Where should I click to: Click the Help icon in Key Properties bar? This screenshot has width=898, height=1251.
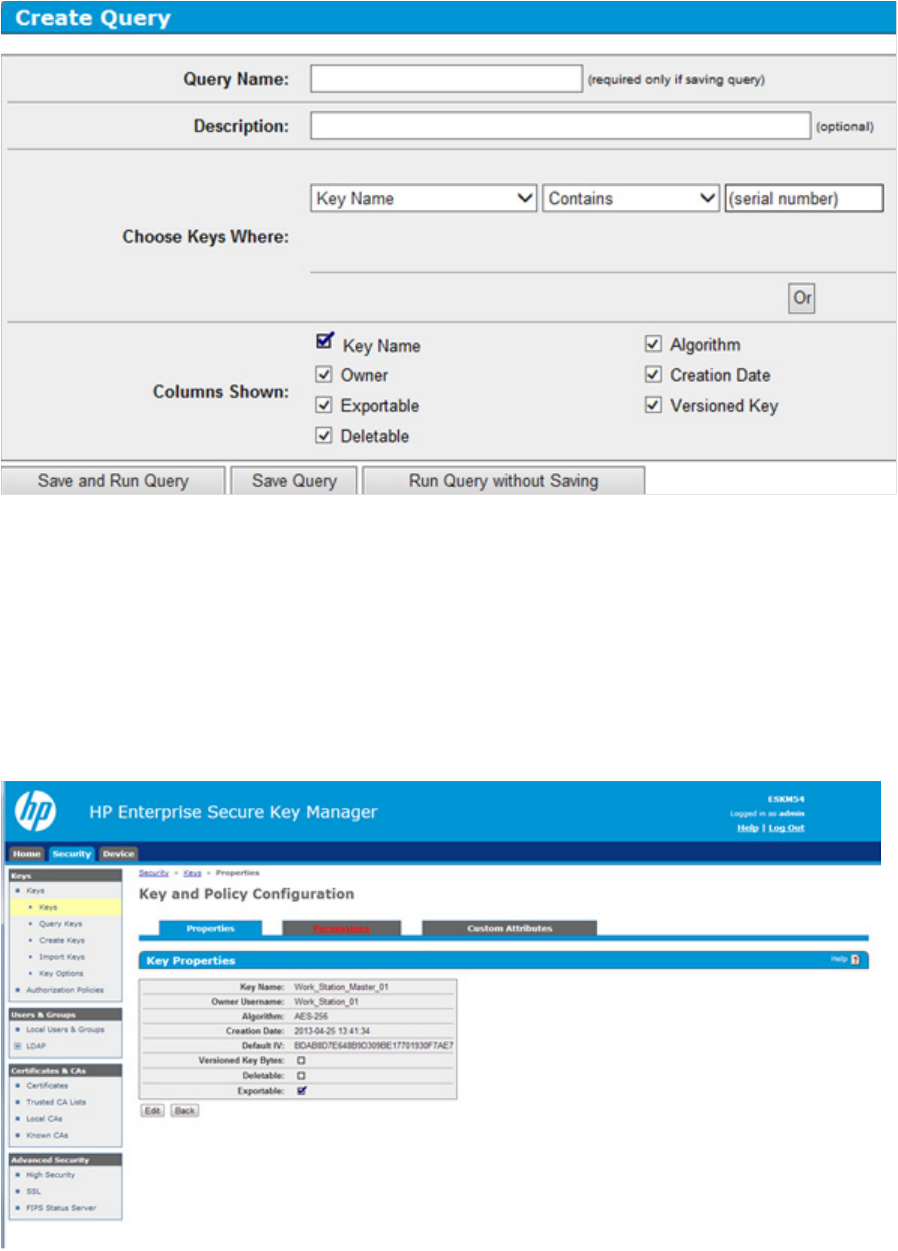click(853, 959)
